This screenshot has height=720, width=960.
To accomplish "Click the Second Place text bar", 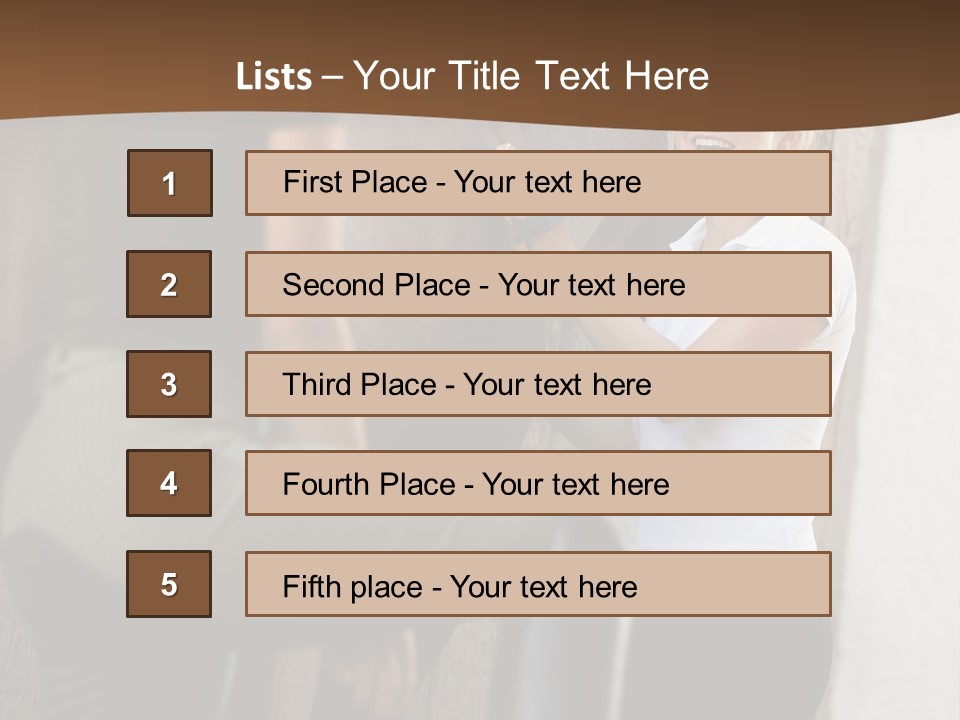I will [538, 284].
